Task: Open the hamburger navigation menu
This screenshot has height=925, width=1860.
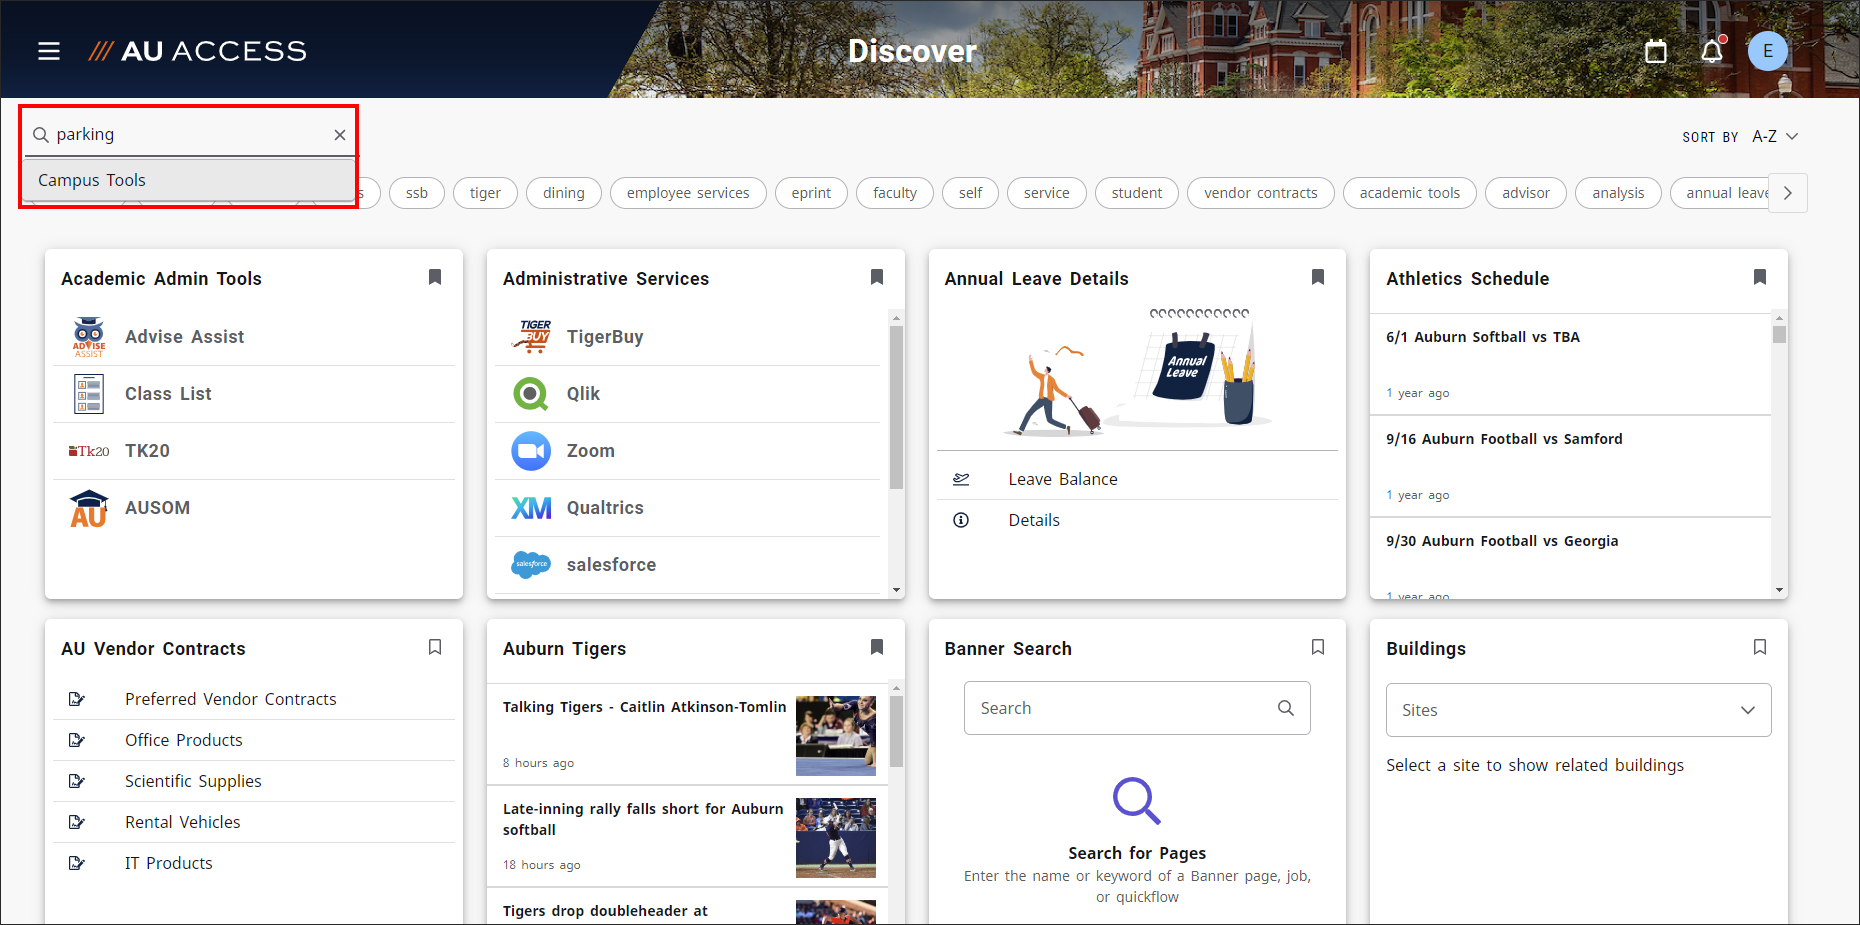Action: [49, 51]
